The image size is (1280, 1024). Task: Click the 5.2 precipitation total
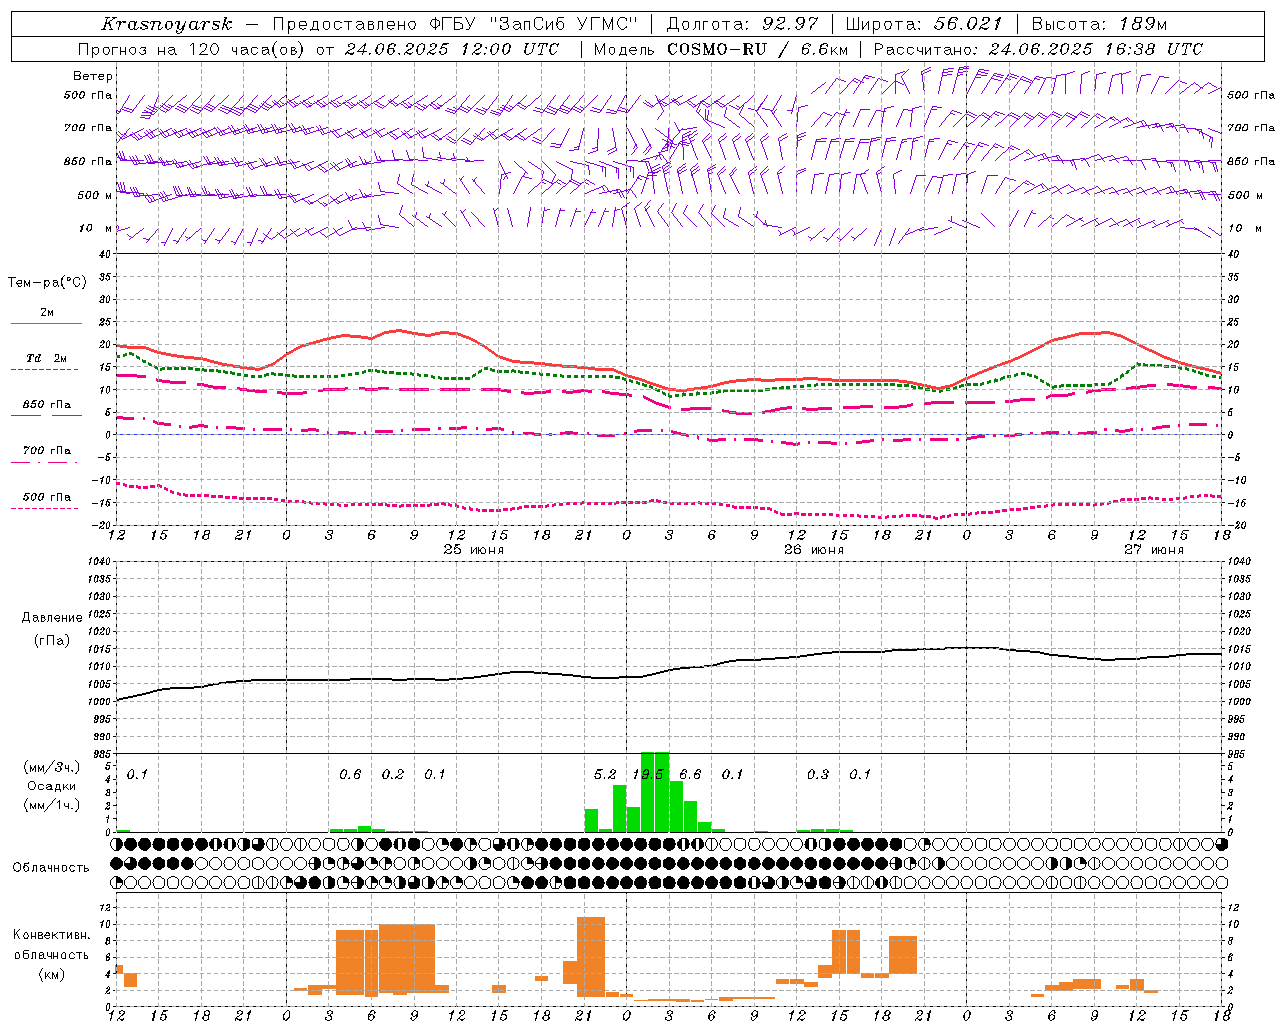(605, 774)
